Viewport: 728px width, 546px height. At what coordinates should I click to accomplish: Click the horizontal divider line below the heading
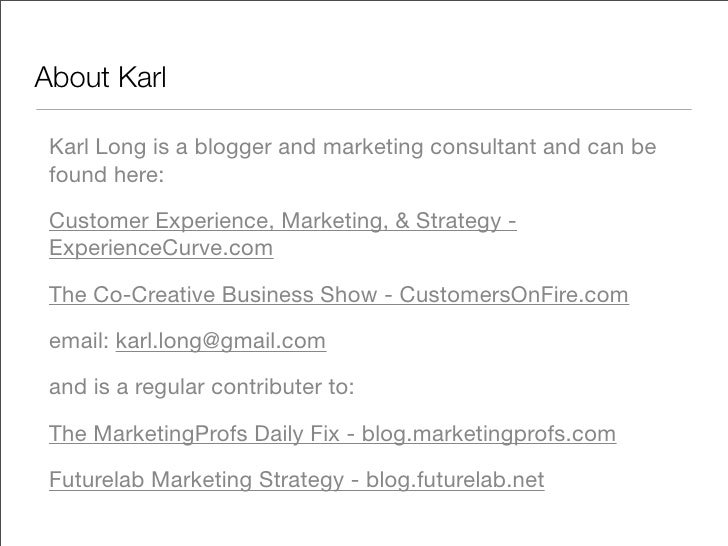364,110
